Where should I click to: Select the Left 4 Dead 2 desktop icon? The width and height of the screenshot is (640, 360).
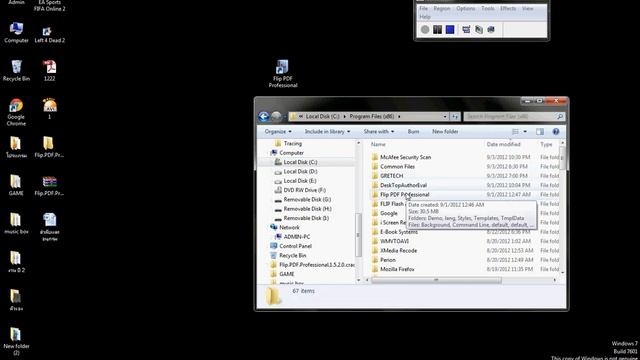click(x=49, y=35)
